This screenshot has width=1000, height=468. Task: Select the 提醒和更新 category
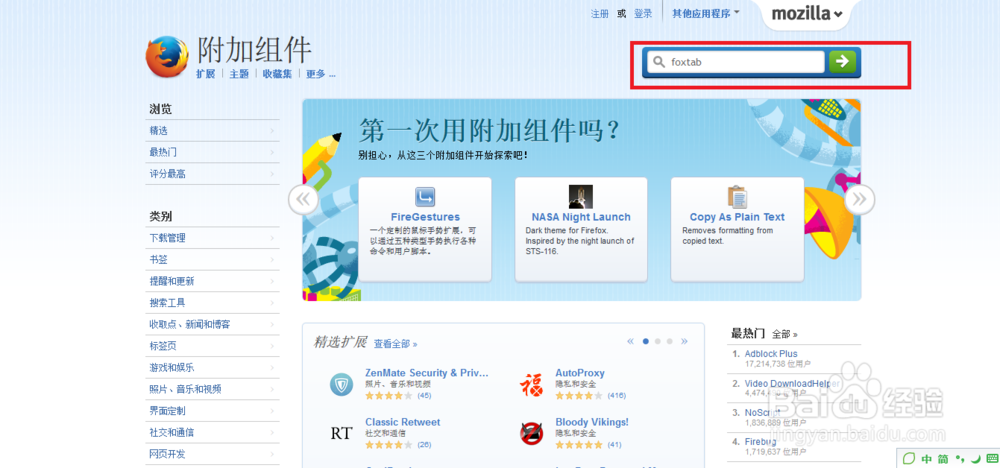click(212, 281)
